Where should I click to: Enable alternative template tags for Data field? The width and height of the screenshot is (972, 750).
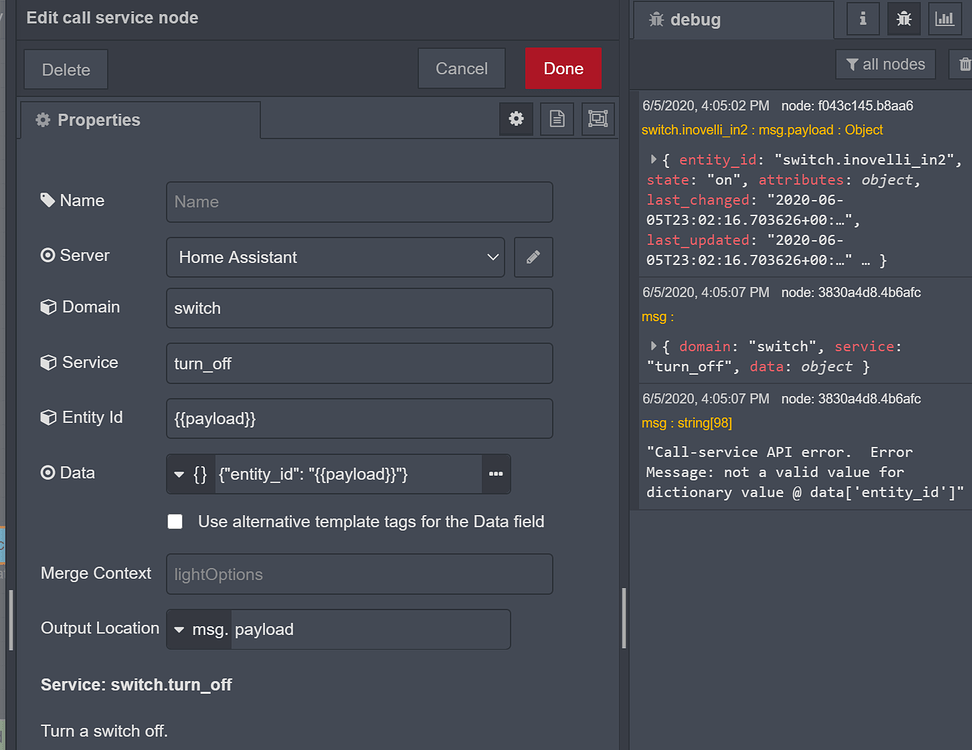tap(175, 521)
